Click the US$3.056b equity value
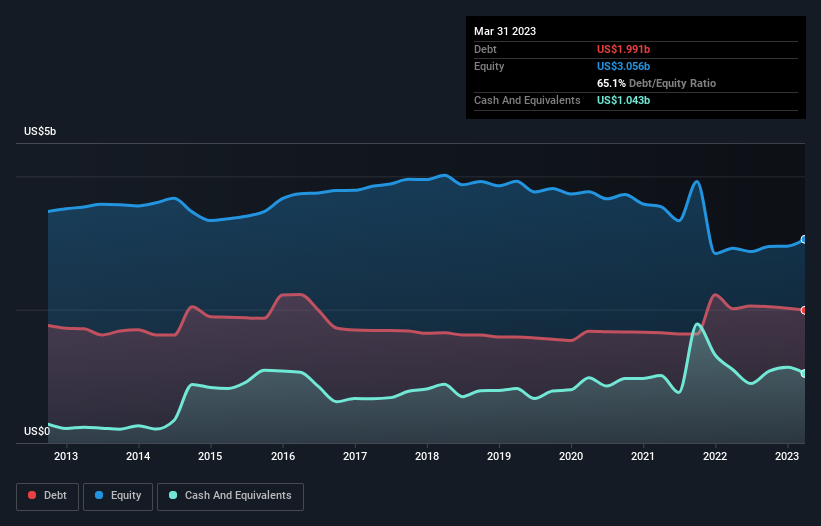 (623, 66)
